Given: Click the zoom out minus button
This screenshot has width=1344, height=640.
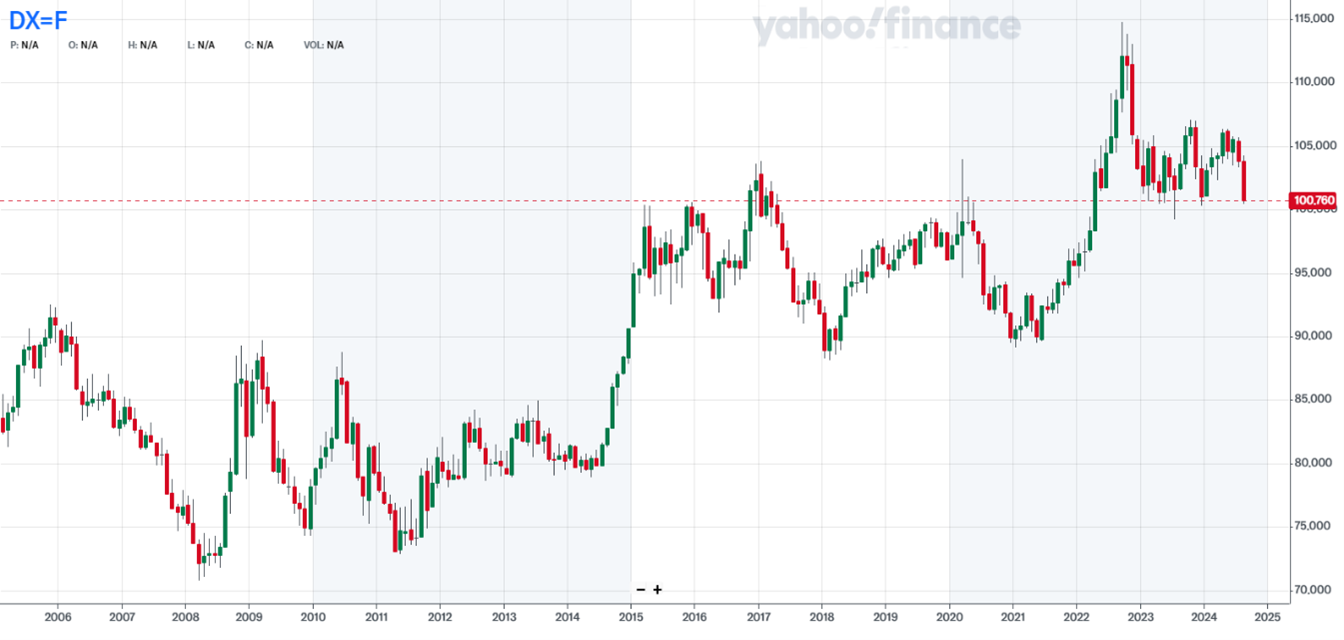Looking at the screenshot, I should (x=641, y=590).
